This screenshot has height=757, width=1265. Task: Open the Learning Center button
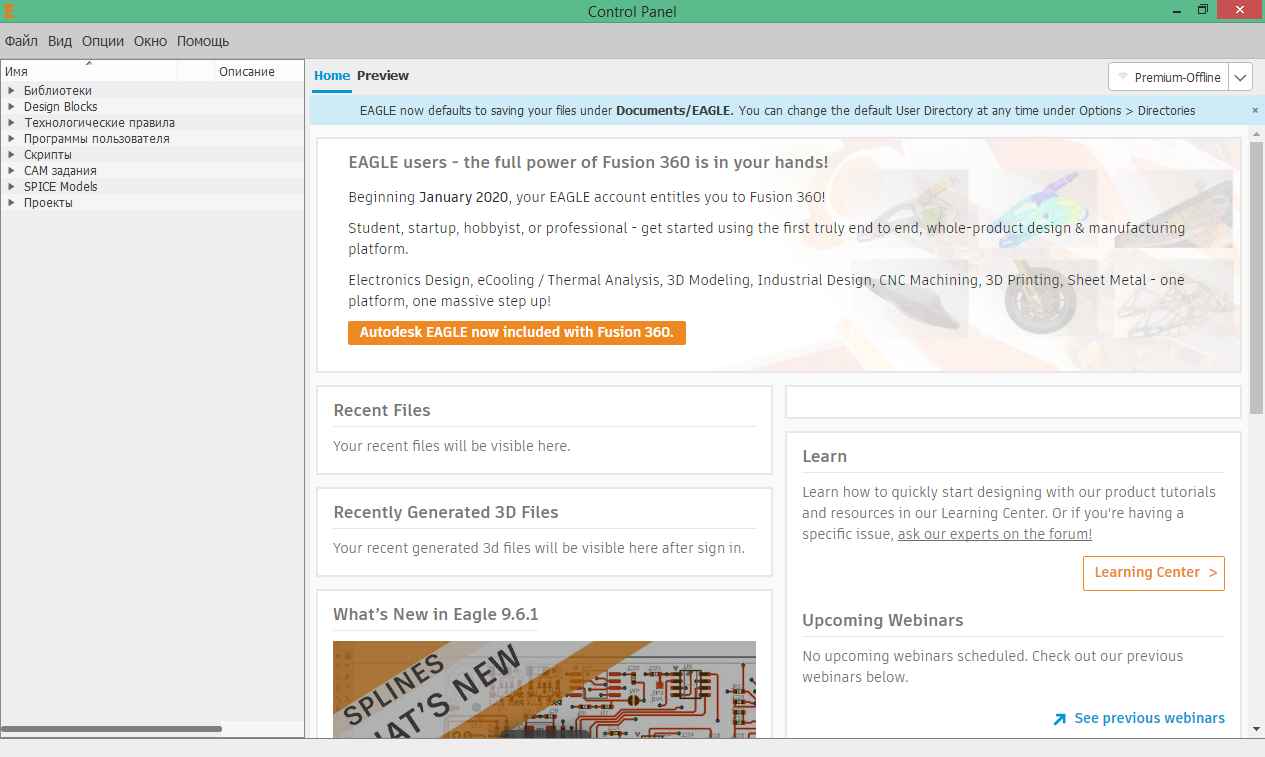tap(1154, 573)
